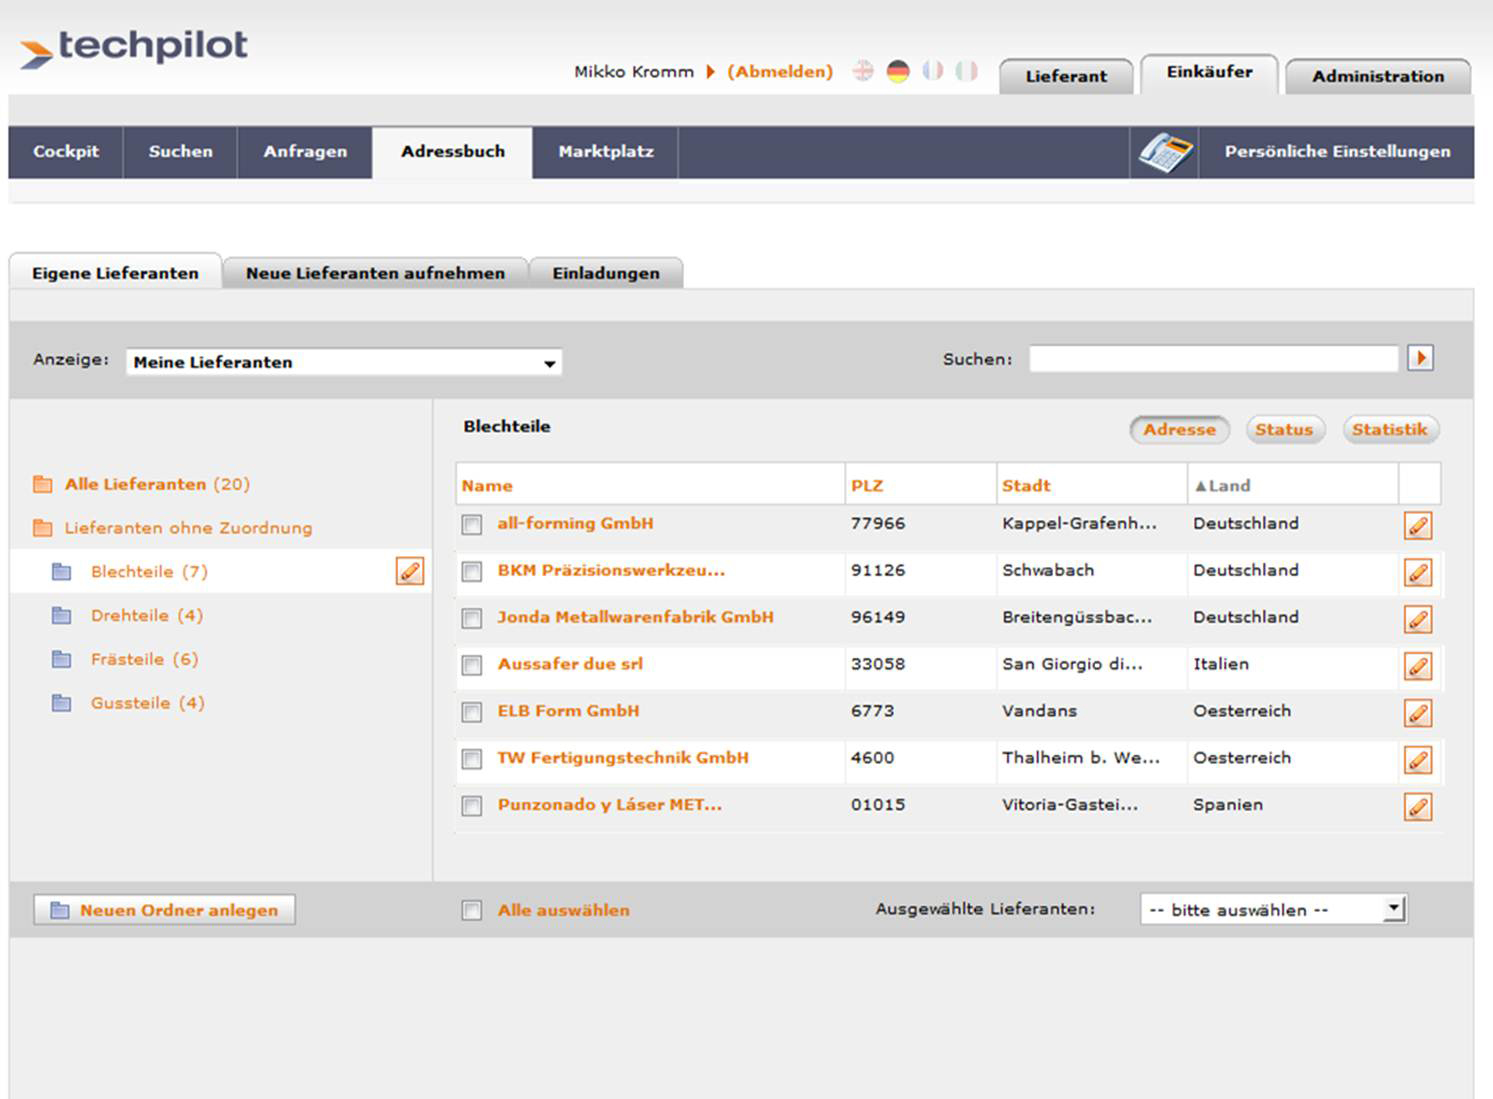The width and height of the screenshot is (1493, 1099).
Task: Open Persönliche Einstellungen
Action: tap(1337, 152)
